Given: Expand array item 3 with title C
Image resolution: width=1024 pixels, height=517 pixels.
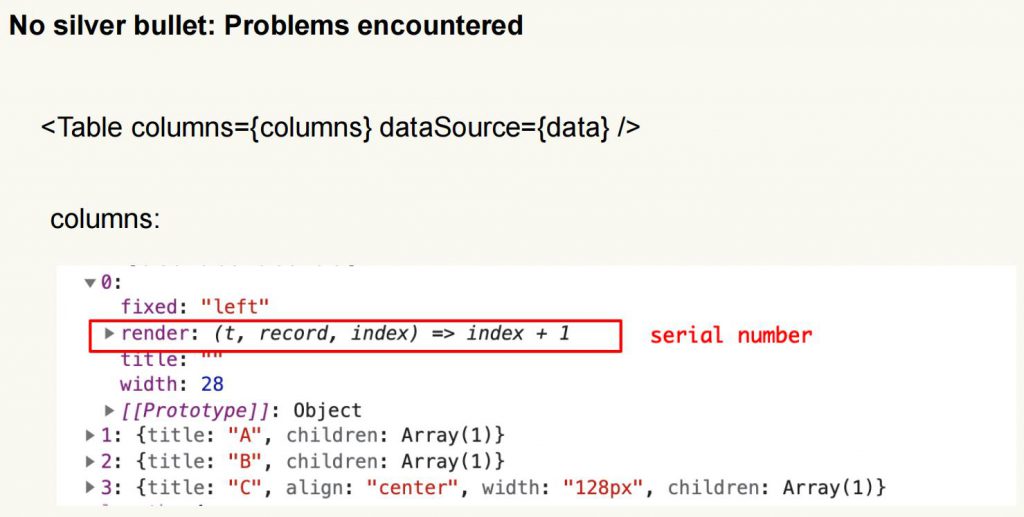Looking at the screenshot, I should coord(91,488).
